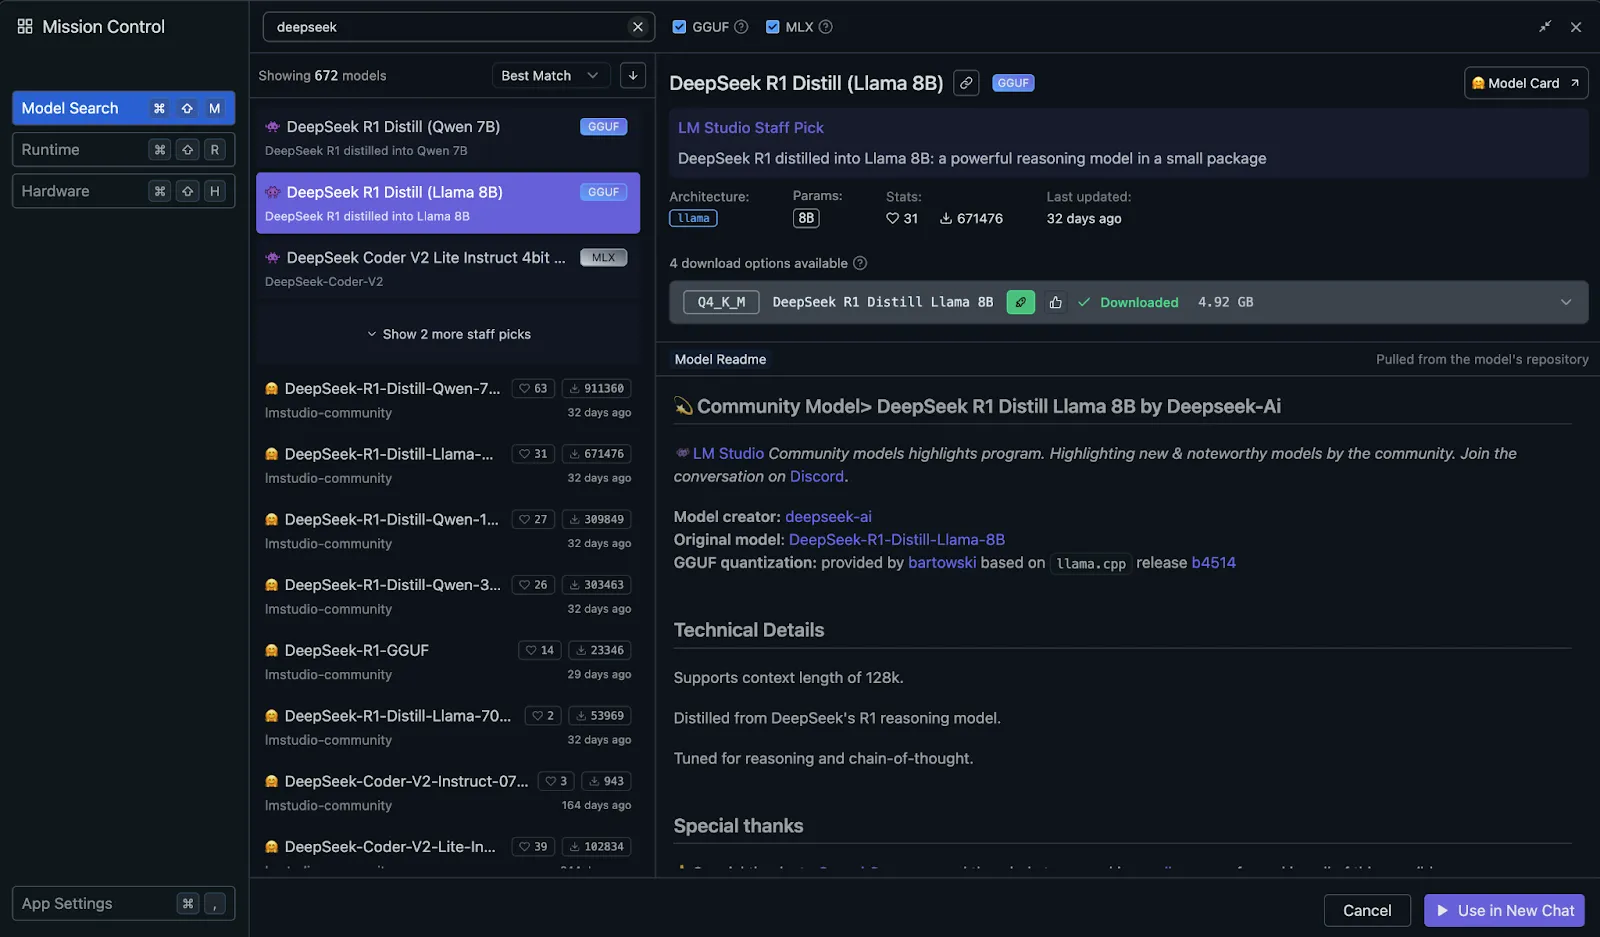Viewport: 1600px width, 937px height.
Task: Click likes badge 26 on Qwen-3 row
Action: pos(533,585)
